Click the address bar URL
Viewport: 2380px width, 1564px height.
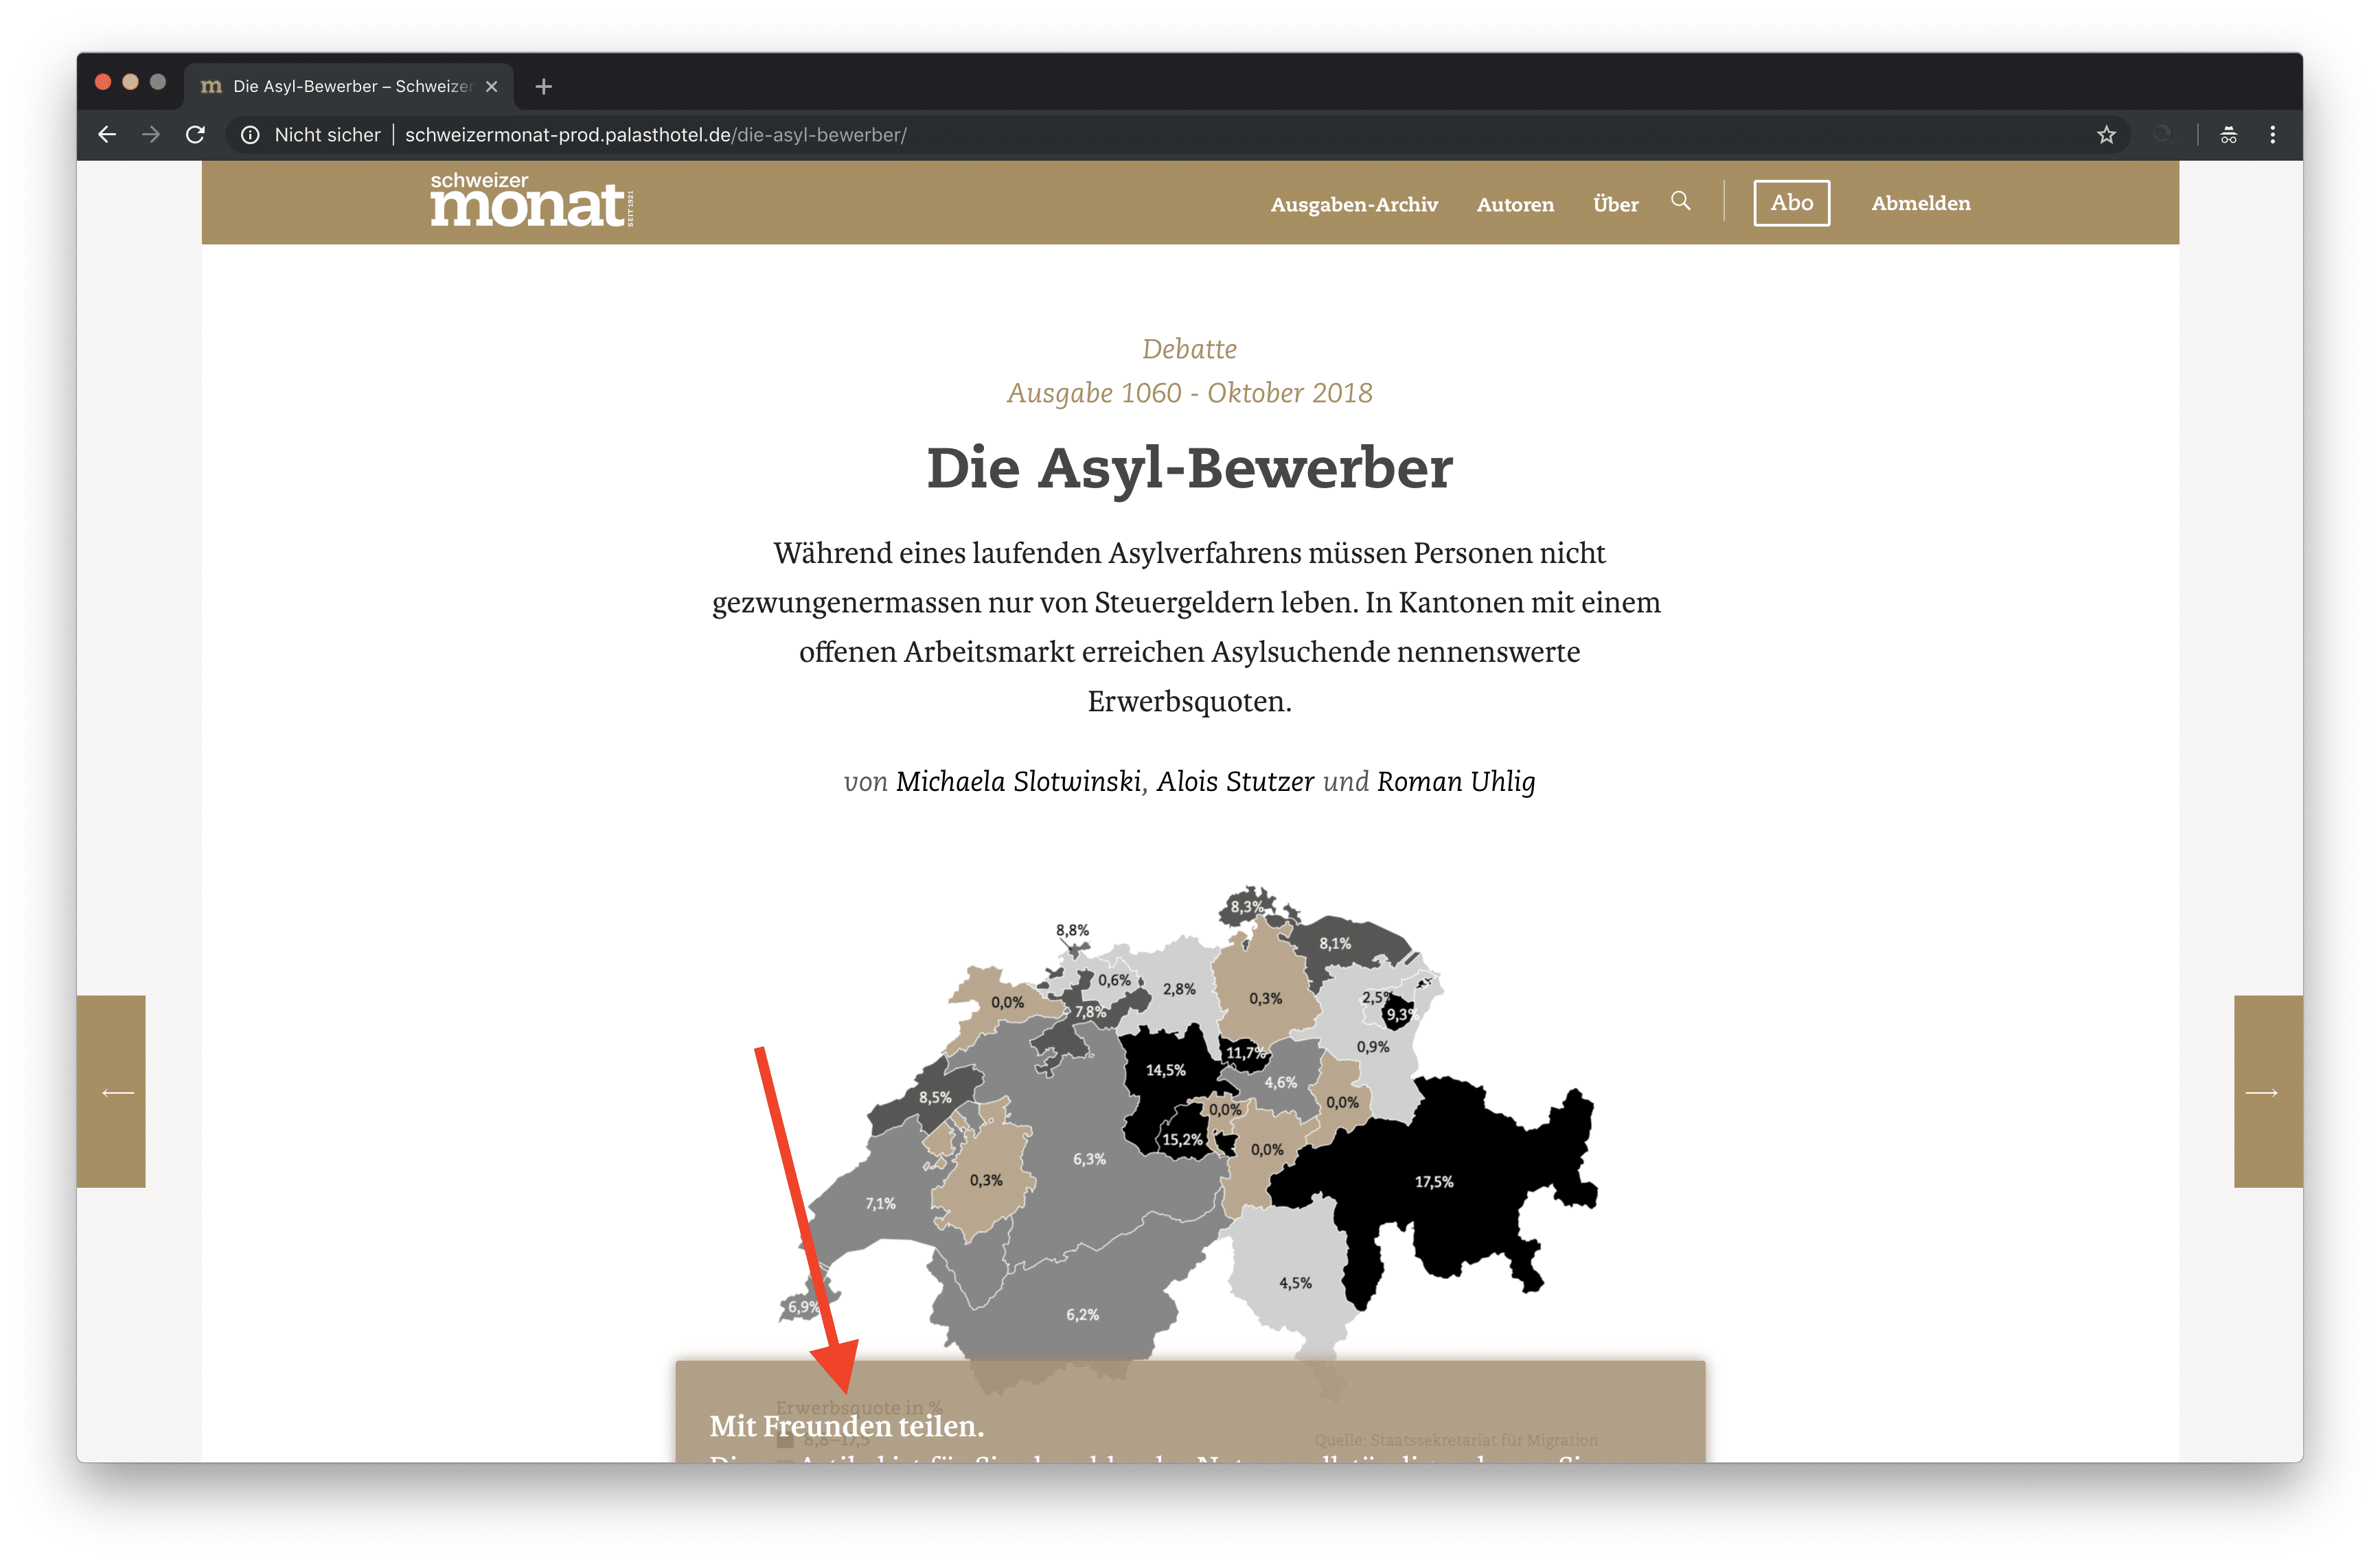656,135
